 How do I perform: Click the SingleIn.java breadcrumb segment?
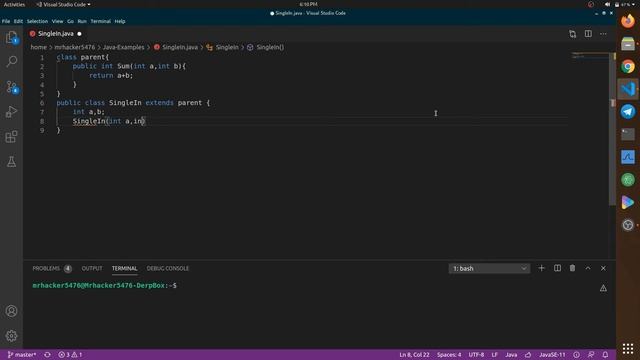(176, 47)
